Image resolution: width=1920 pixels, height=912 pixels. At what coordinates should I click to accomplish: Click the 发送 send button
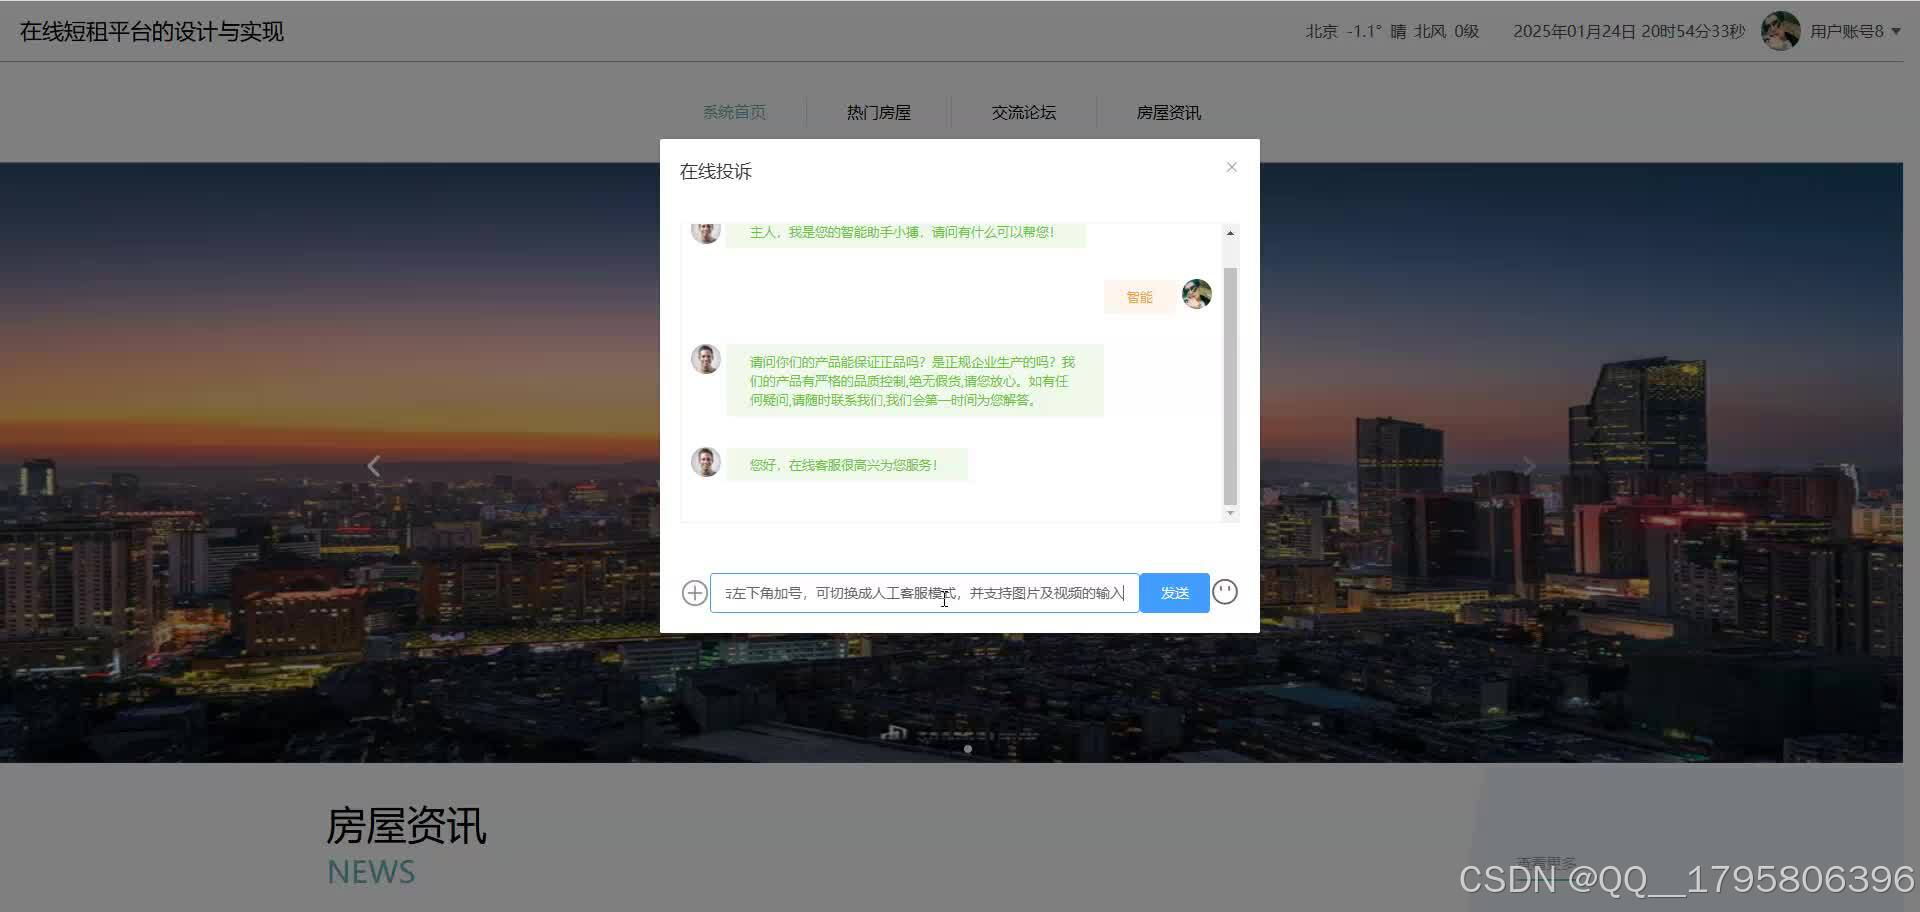click(1173, 592)
